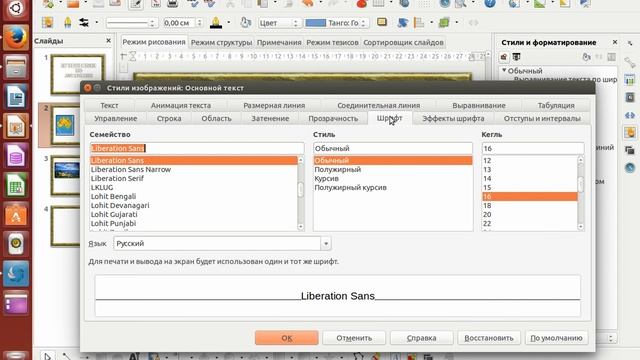Open the Табуляция tab
The image size is (640, 360).
(556, 105)
